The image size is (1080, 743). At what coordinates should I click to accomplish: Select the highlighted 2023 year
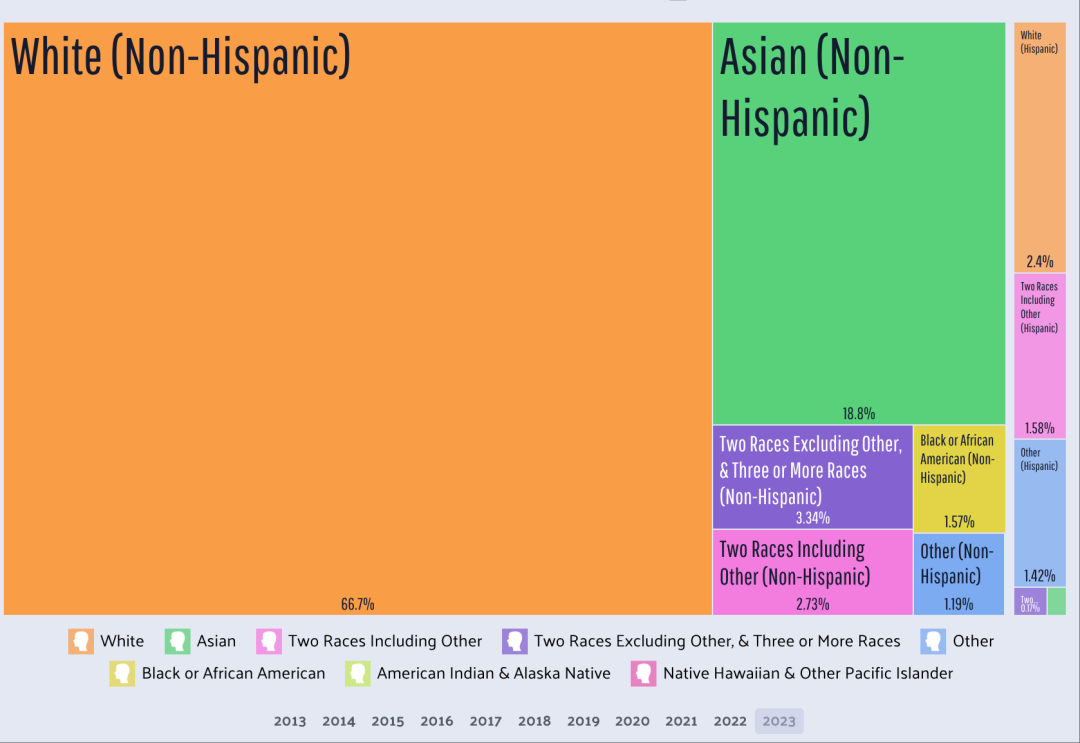click(x=779, y=721)
